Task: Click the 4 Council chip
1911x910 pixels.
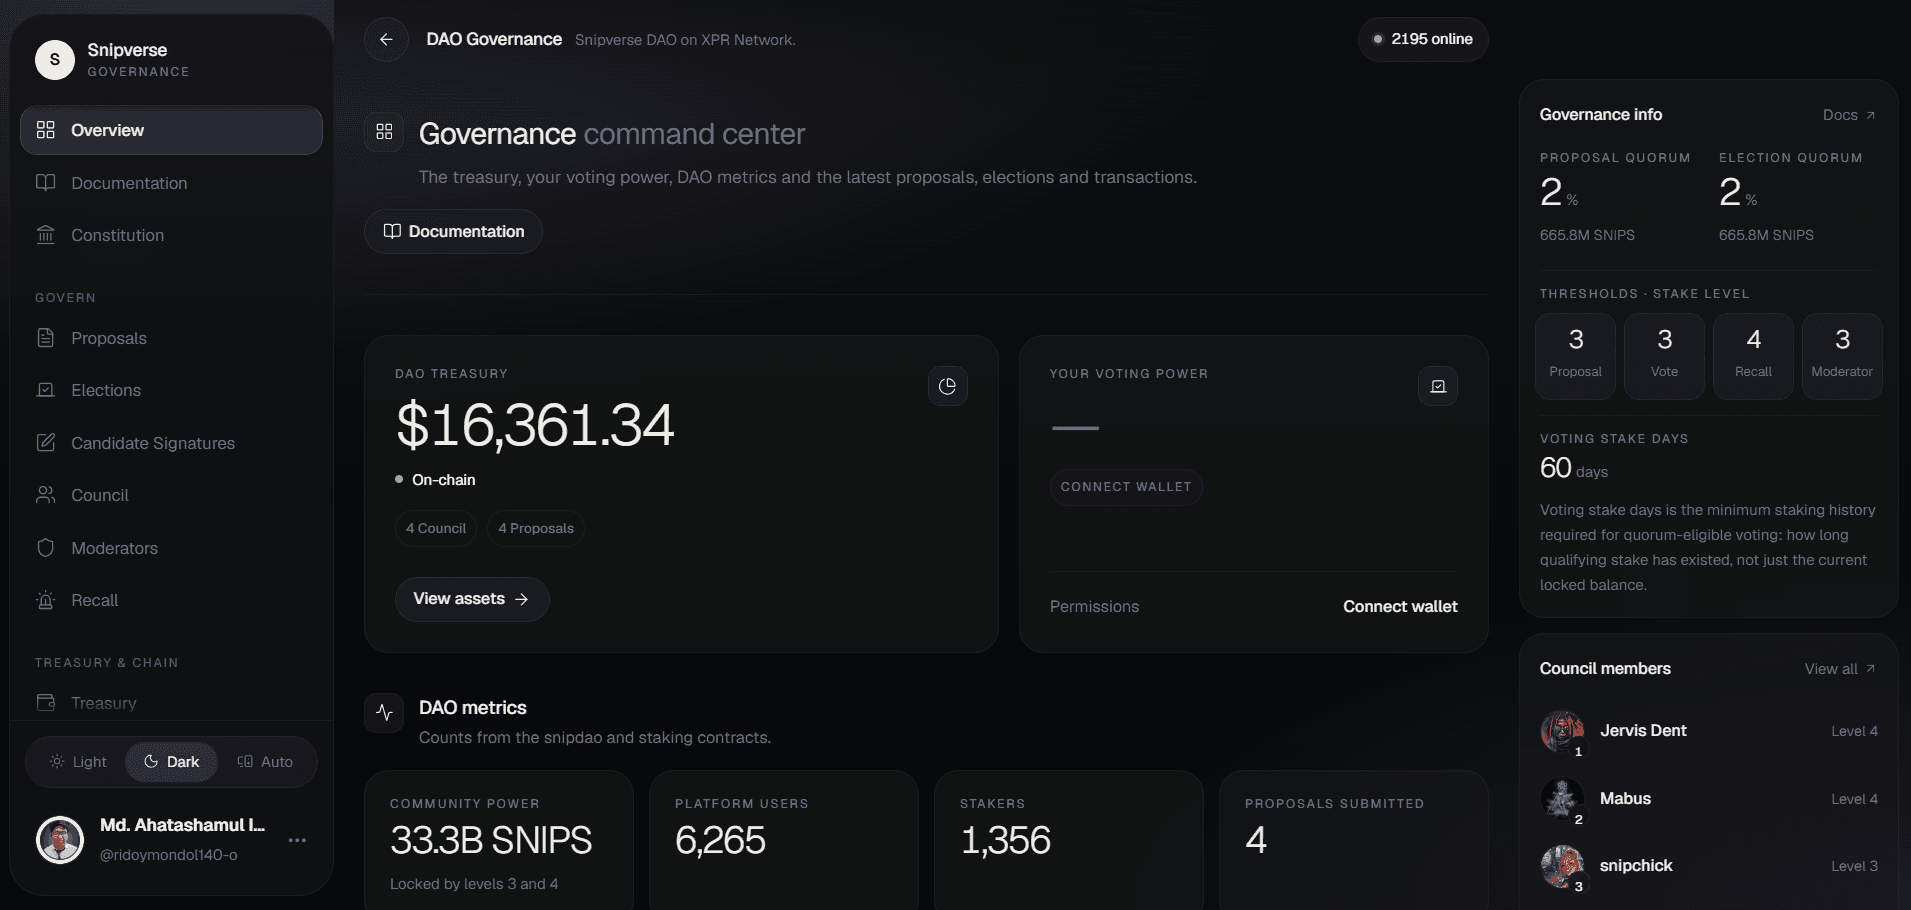Action: [x=436, y=528]
